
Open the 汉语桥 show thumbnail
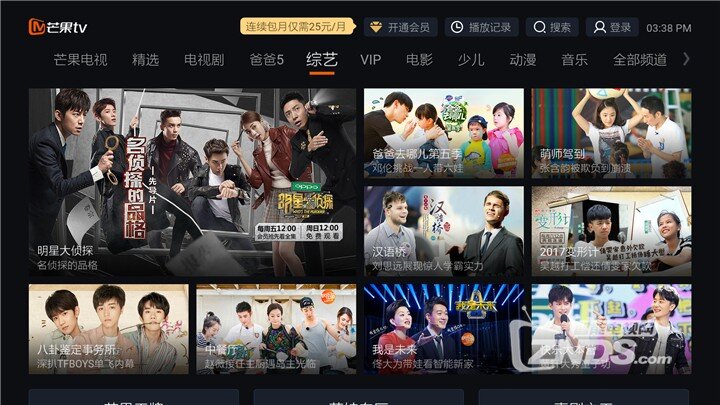click(444, 231)
